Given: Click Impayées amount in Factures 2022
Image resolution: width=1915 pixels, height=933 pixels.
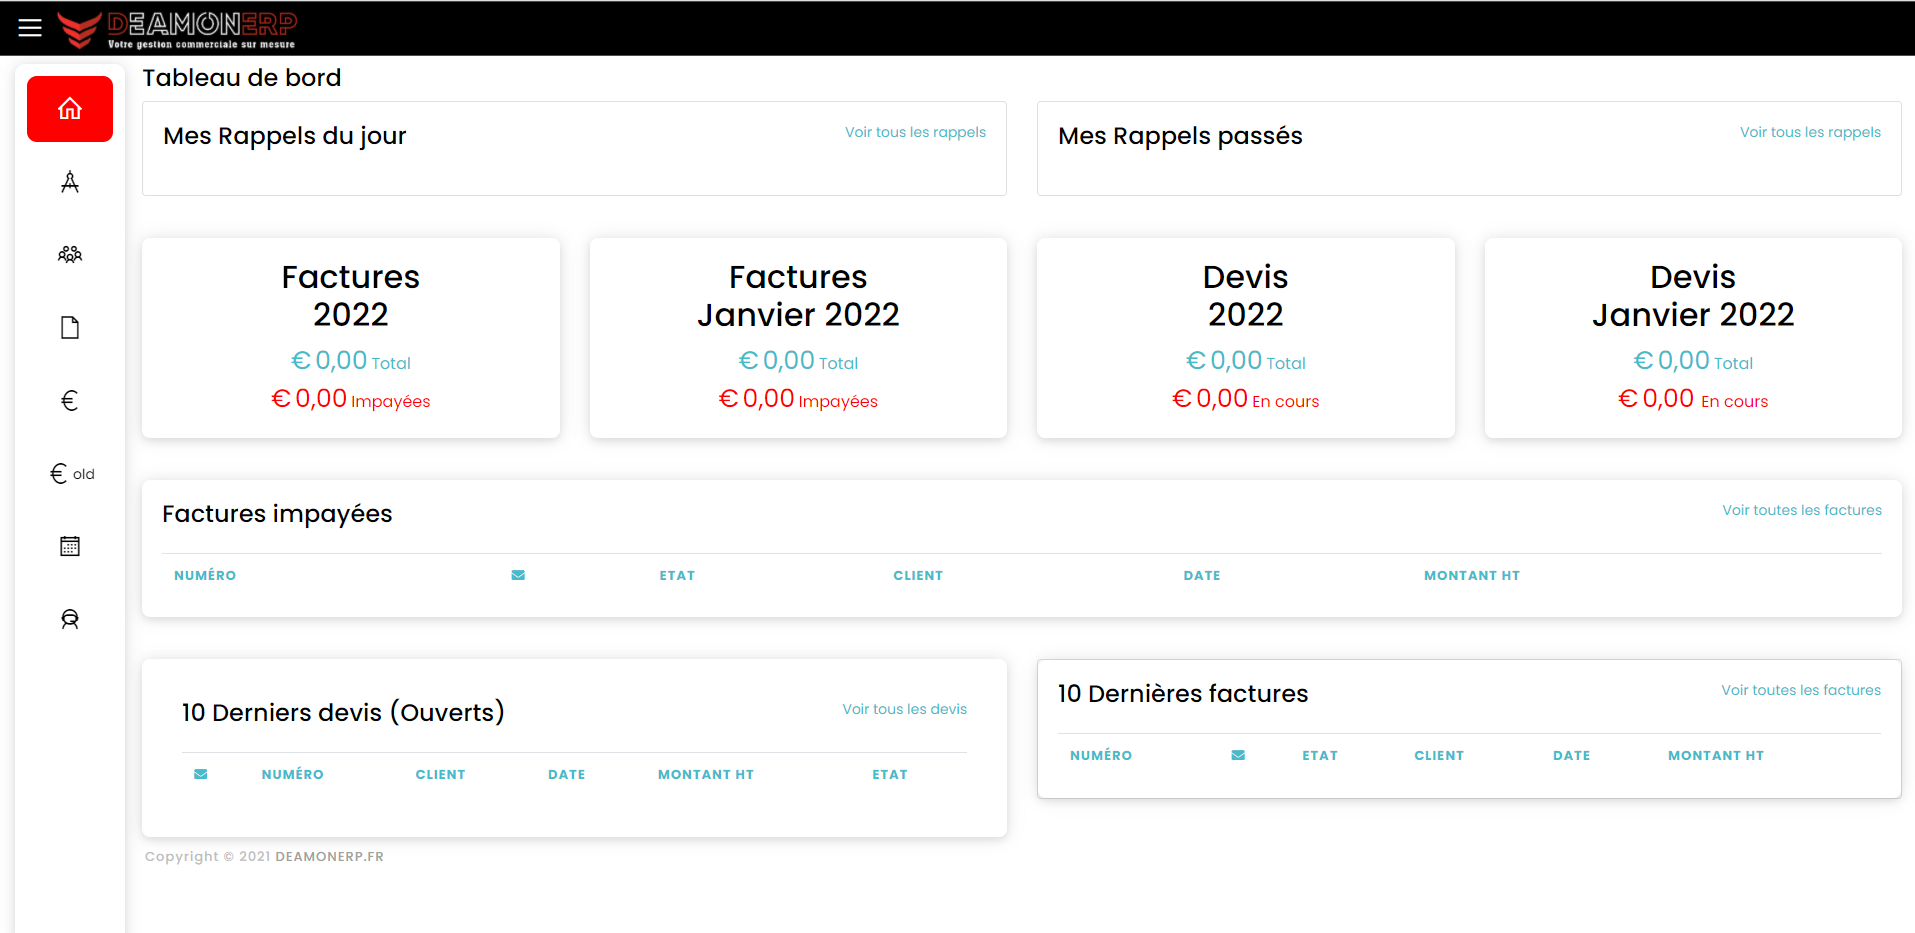Looking at the screenshot, I should 351,399.
